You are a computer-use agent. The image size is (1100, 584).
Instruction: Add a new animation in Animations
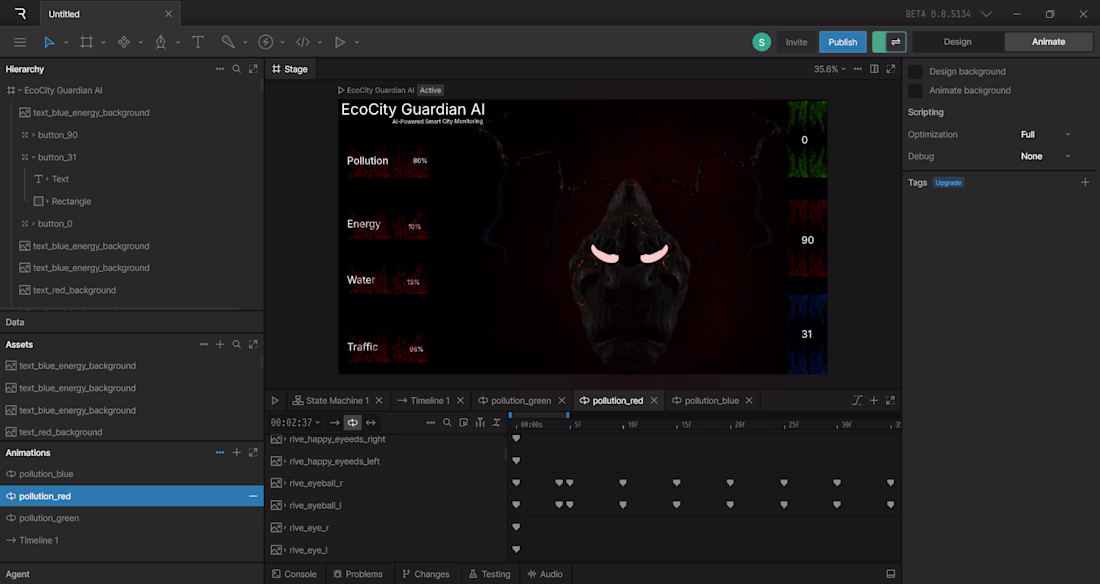tap(236, 453)
